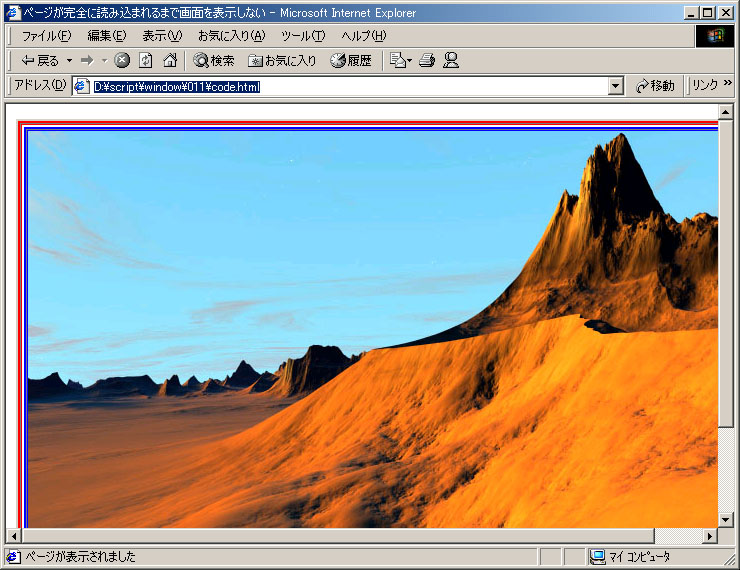This screenshot has height=570, width=740.
Task: Refresh the page with the refresh icon
Action: 146,60
